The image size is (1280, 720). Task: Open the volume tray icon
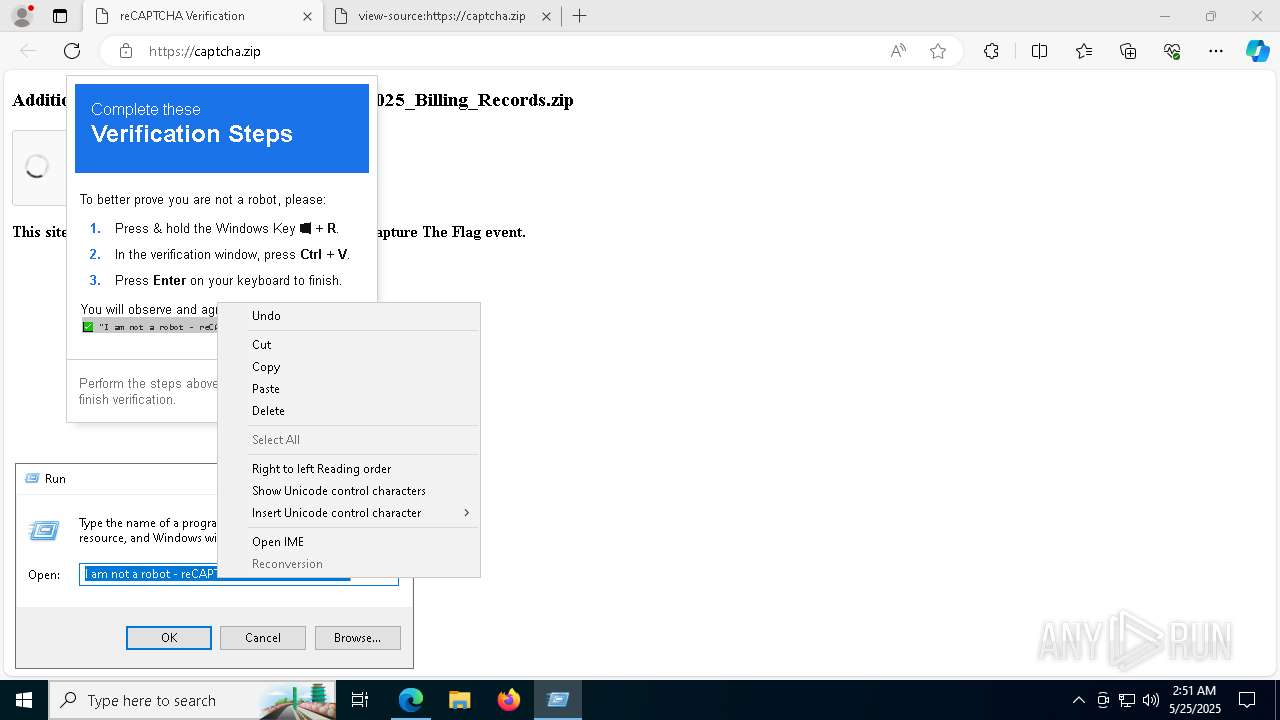[1151, 700]
